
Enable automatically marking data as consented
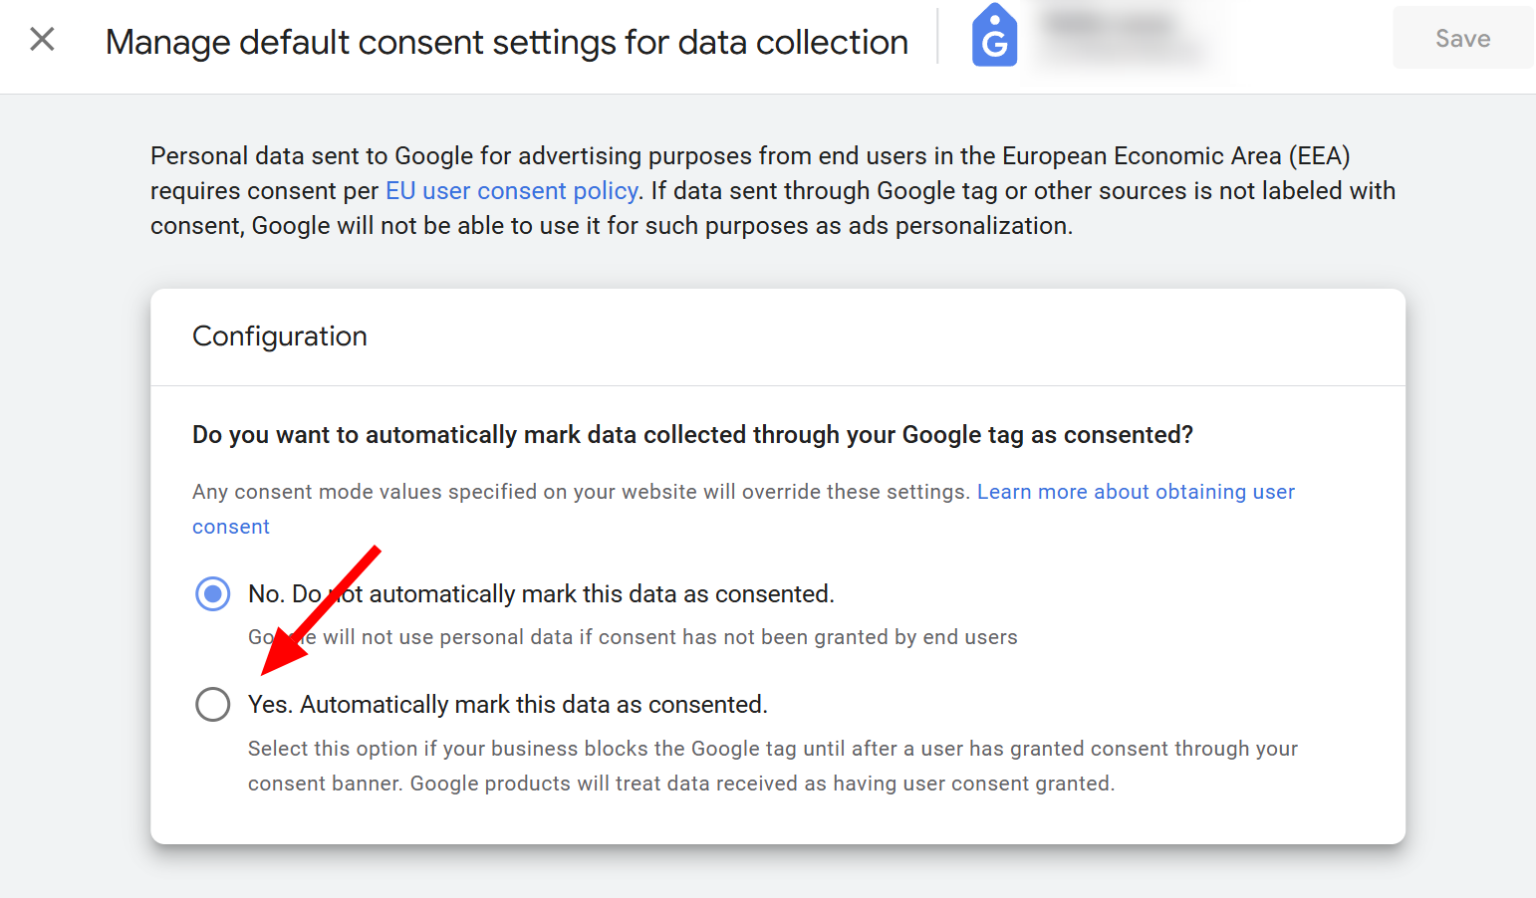[x=213, y=704]
